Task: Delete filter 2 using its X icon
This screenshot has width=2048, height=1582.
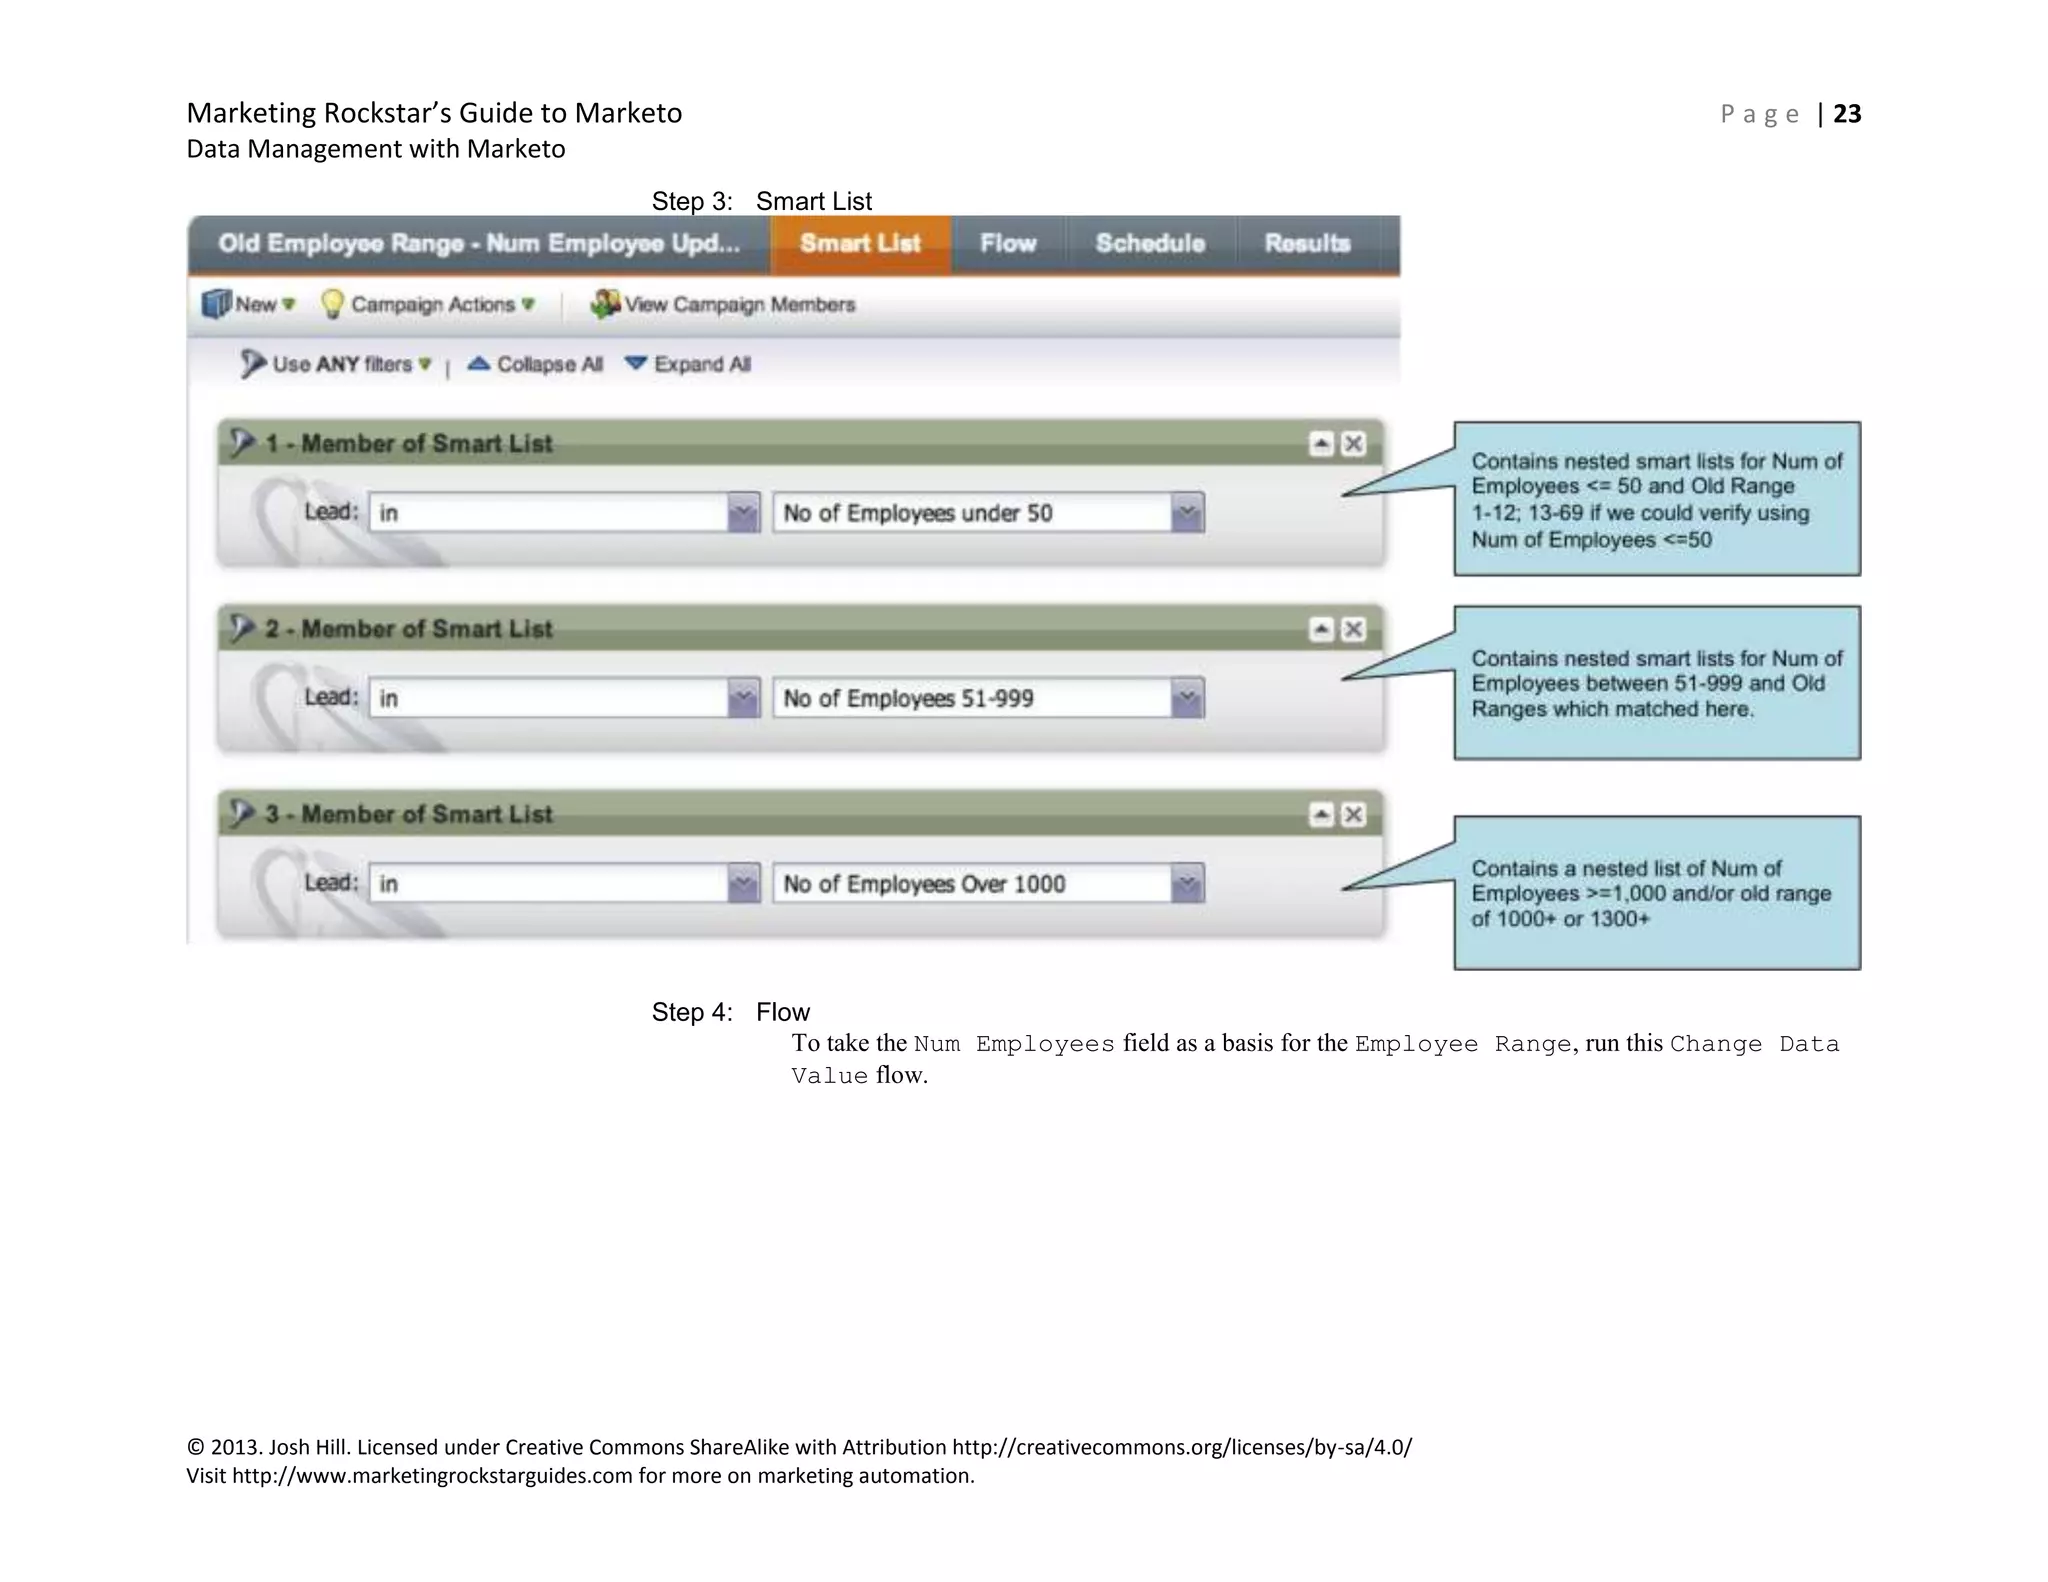Action: 1353,629
